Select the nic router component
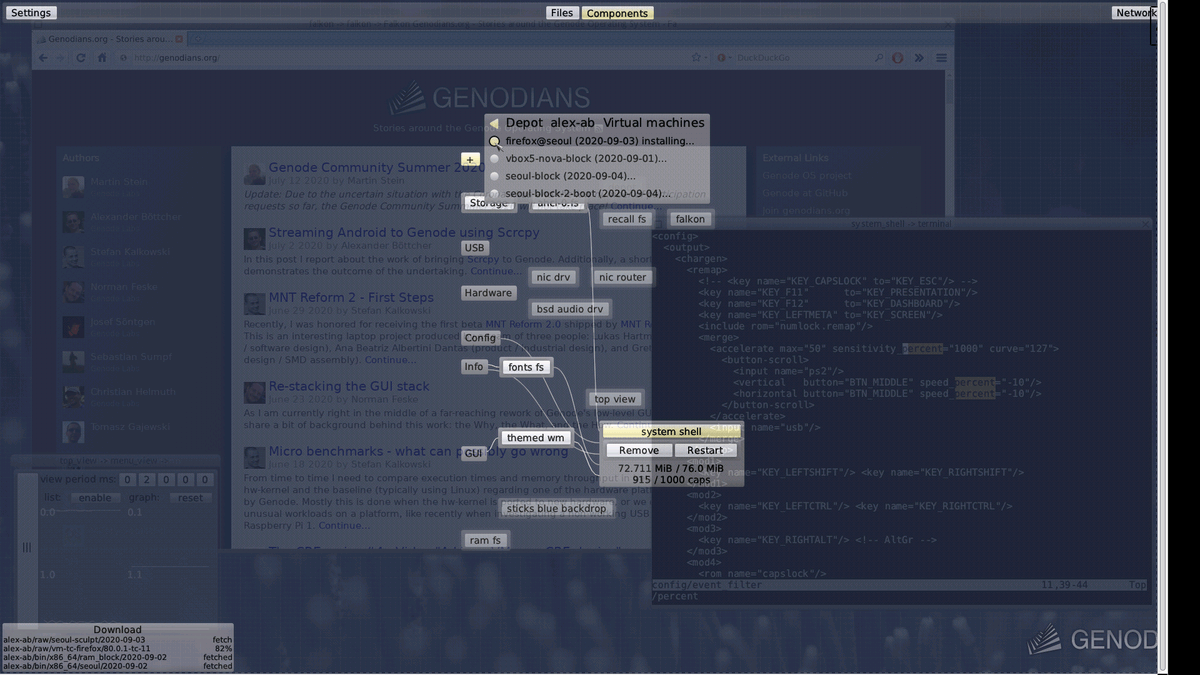This screenshot has width=1200, height=675. 622,277
